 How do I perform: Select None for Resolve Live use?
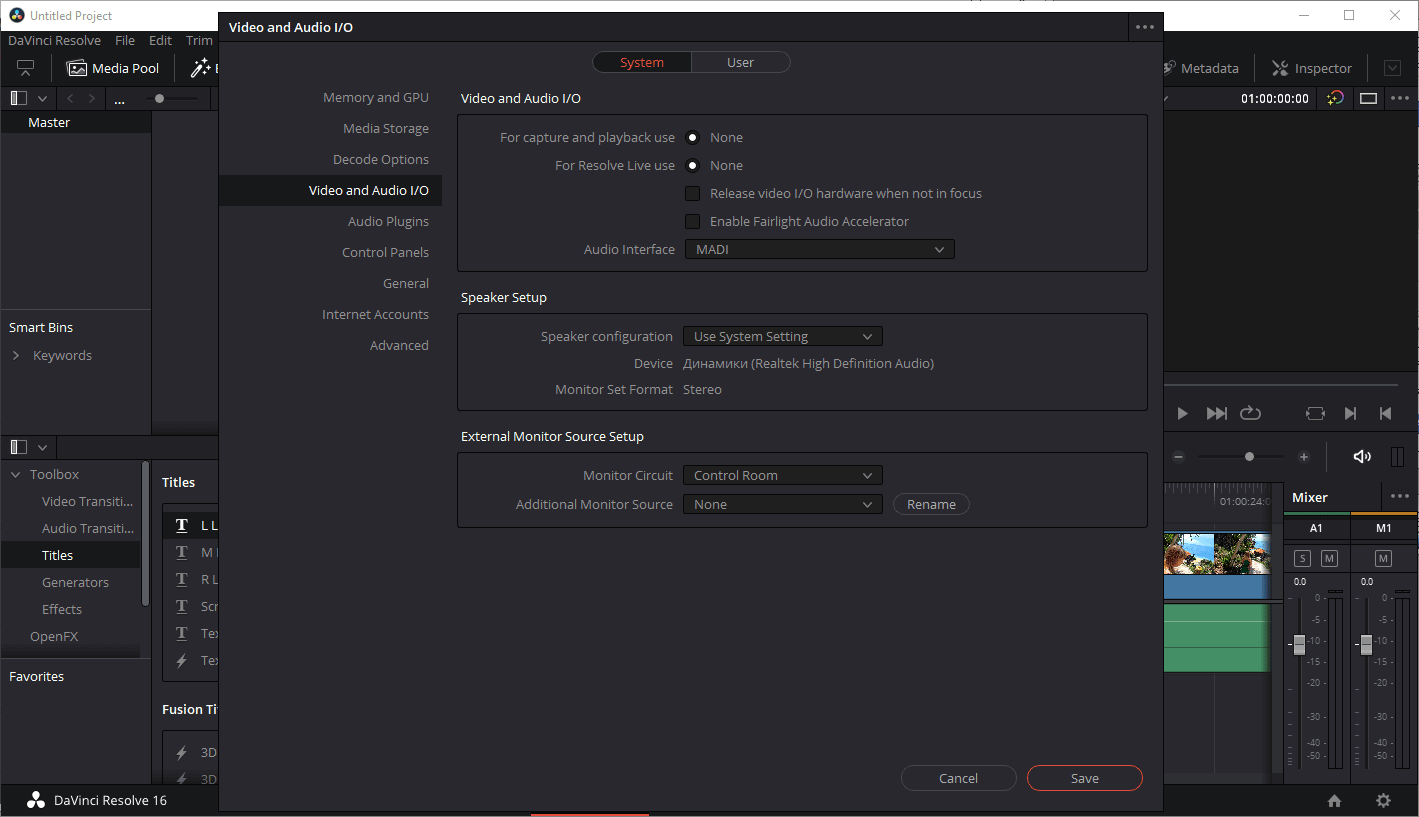(x=692, y=165)
